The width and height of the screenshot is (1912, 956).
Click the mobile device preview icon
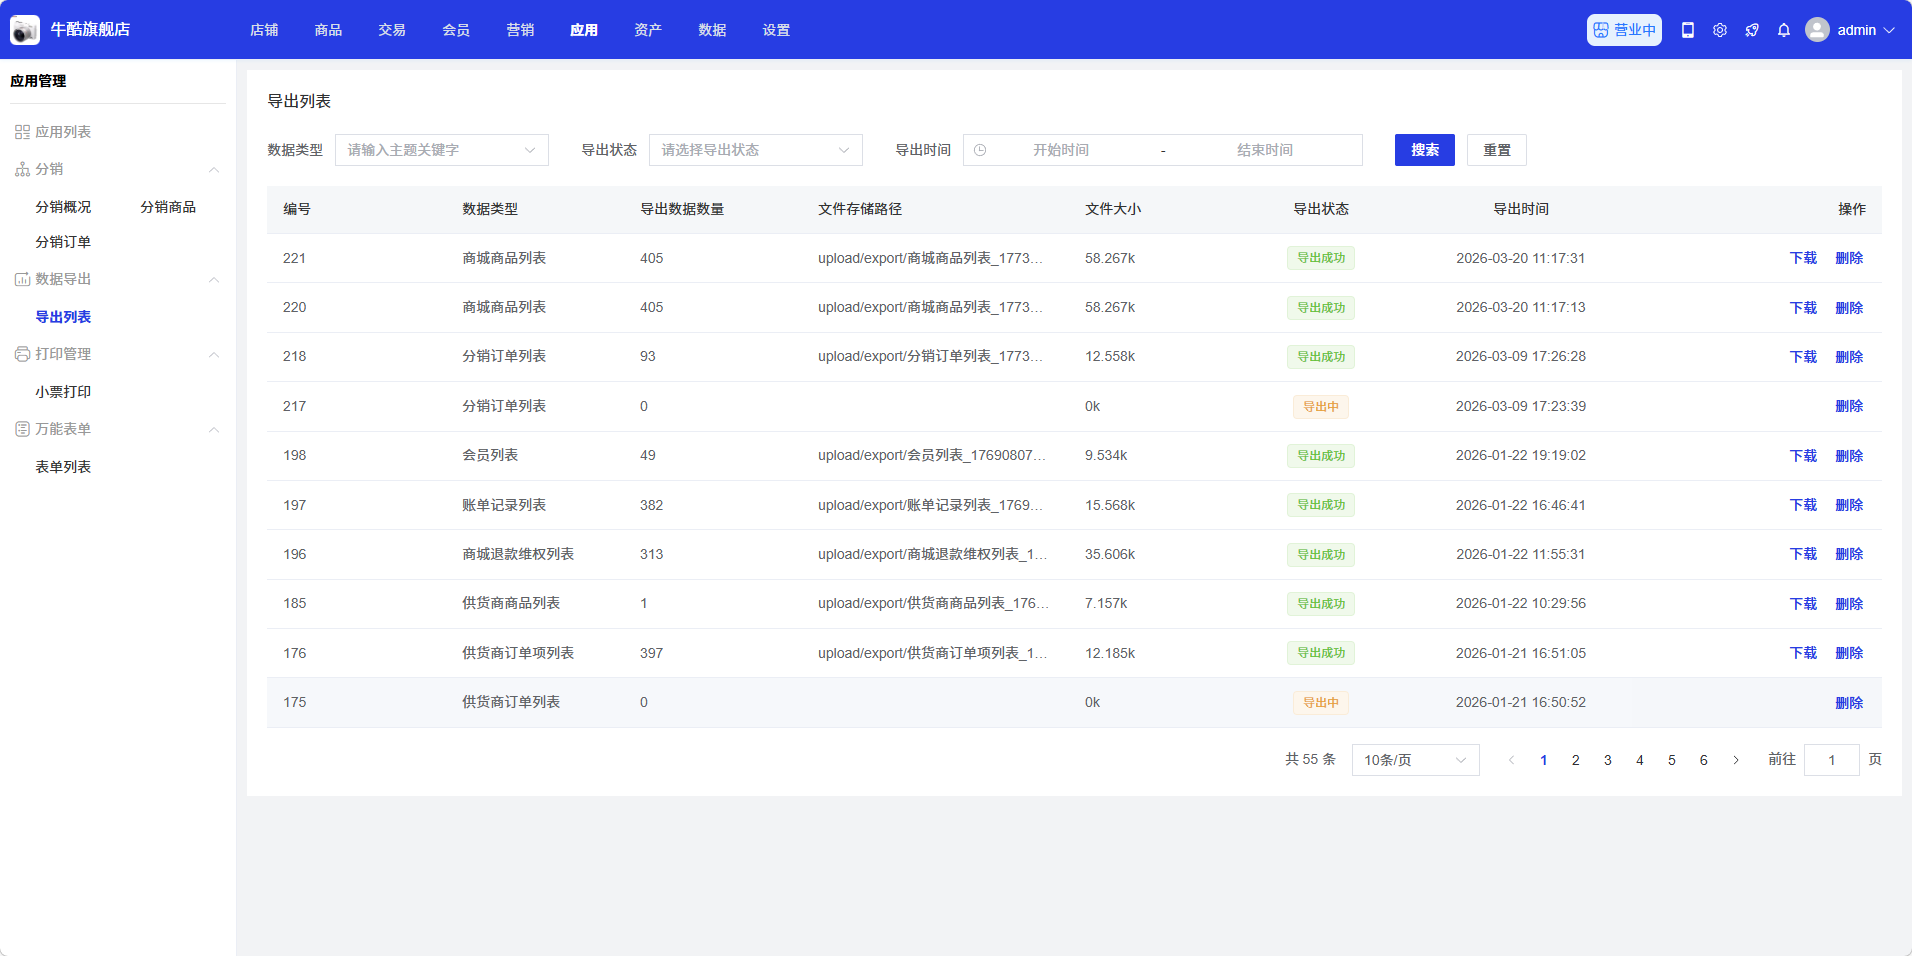[x=1688, y=30]
